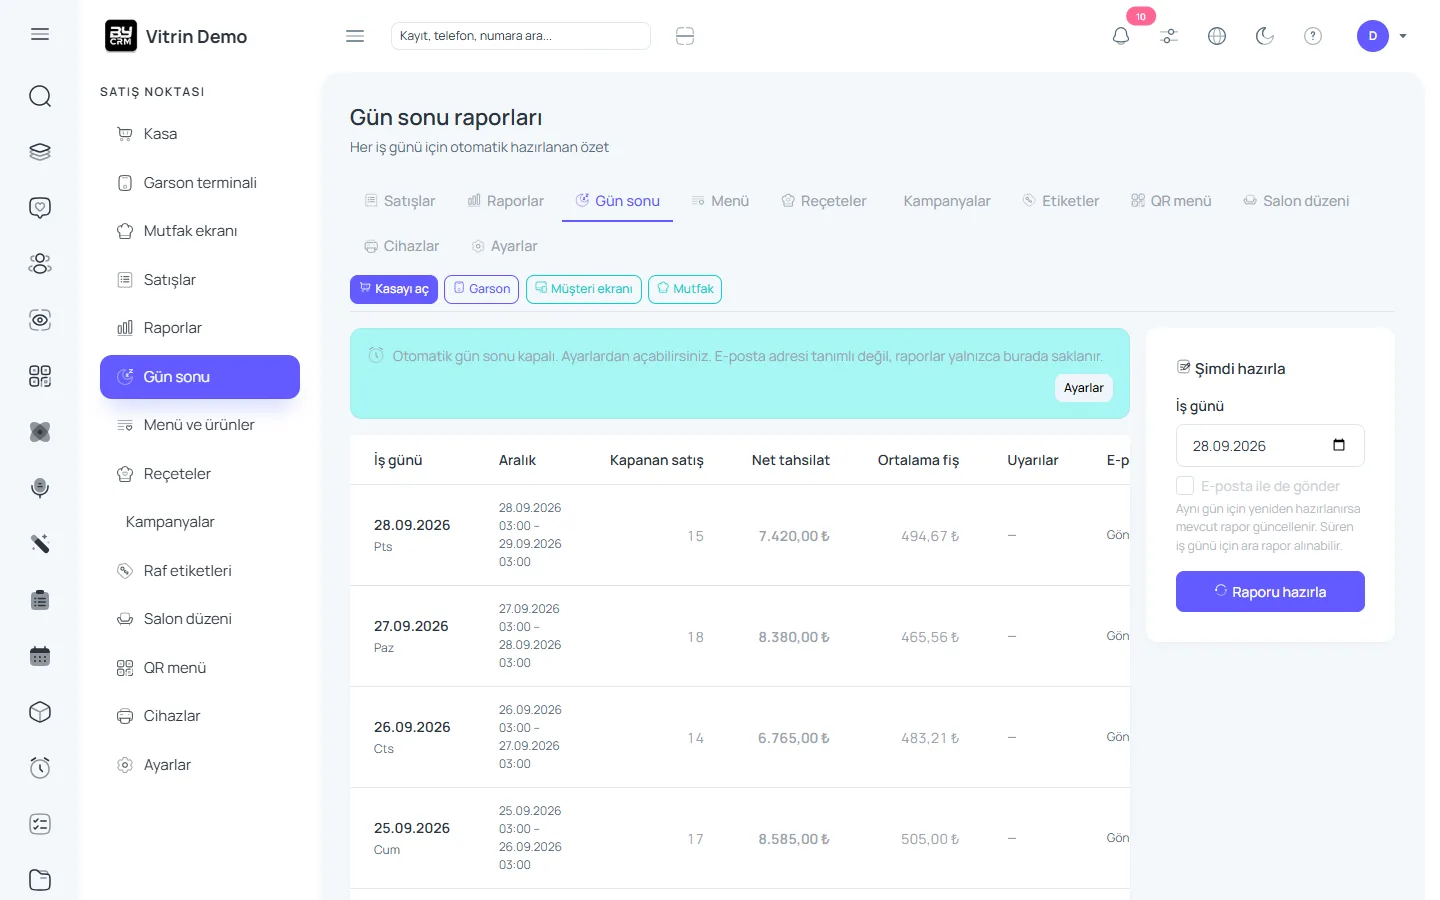Open Raporlar in the sidebar
Viewport: 1440px width, 900px height.
pyautogui.click(x=200, y=328)
